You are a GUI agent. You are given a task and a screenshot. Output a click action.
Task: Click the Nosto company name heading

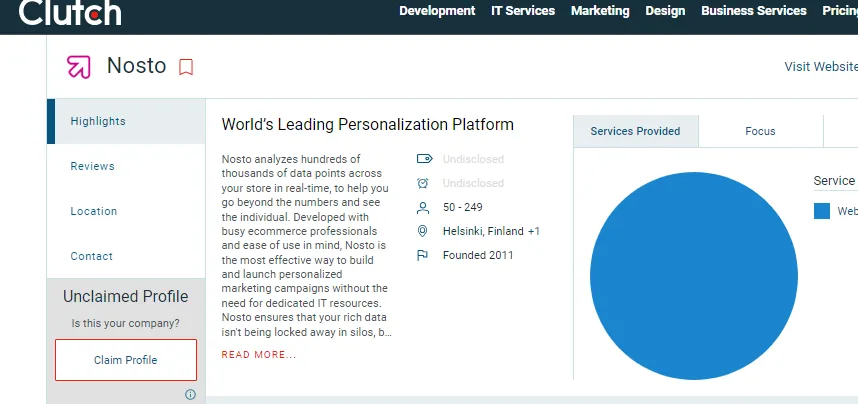[136, 66]
